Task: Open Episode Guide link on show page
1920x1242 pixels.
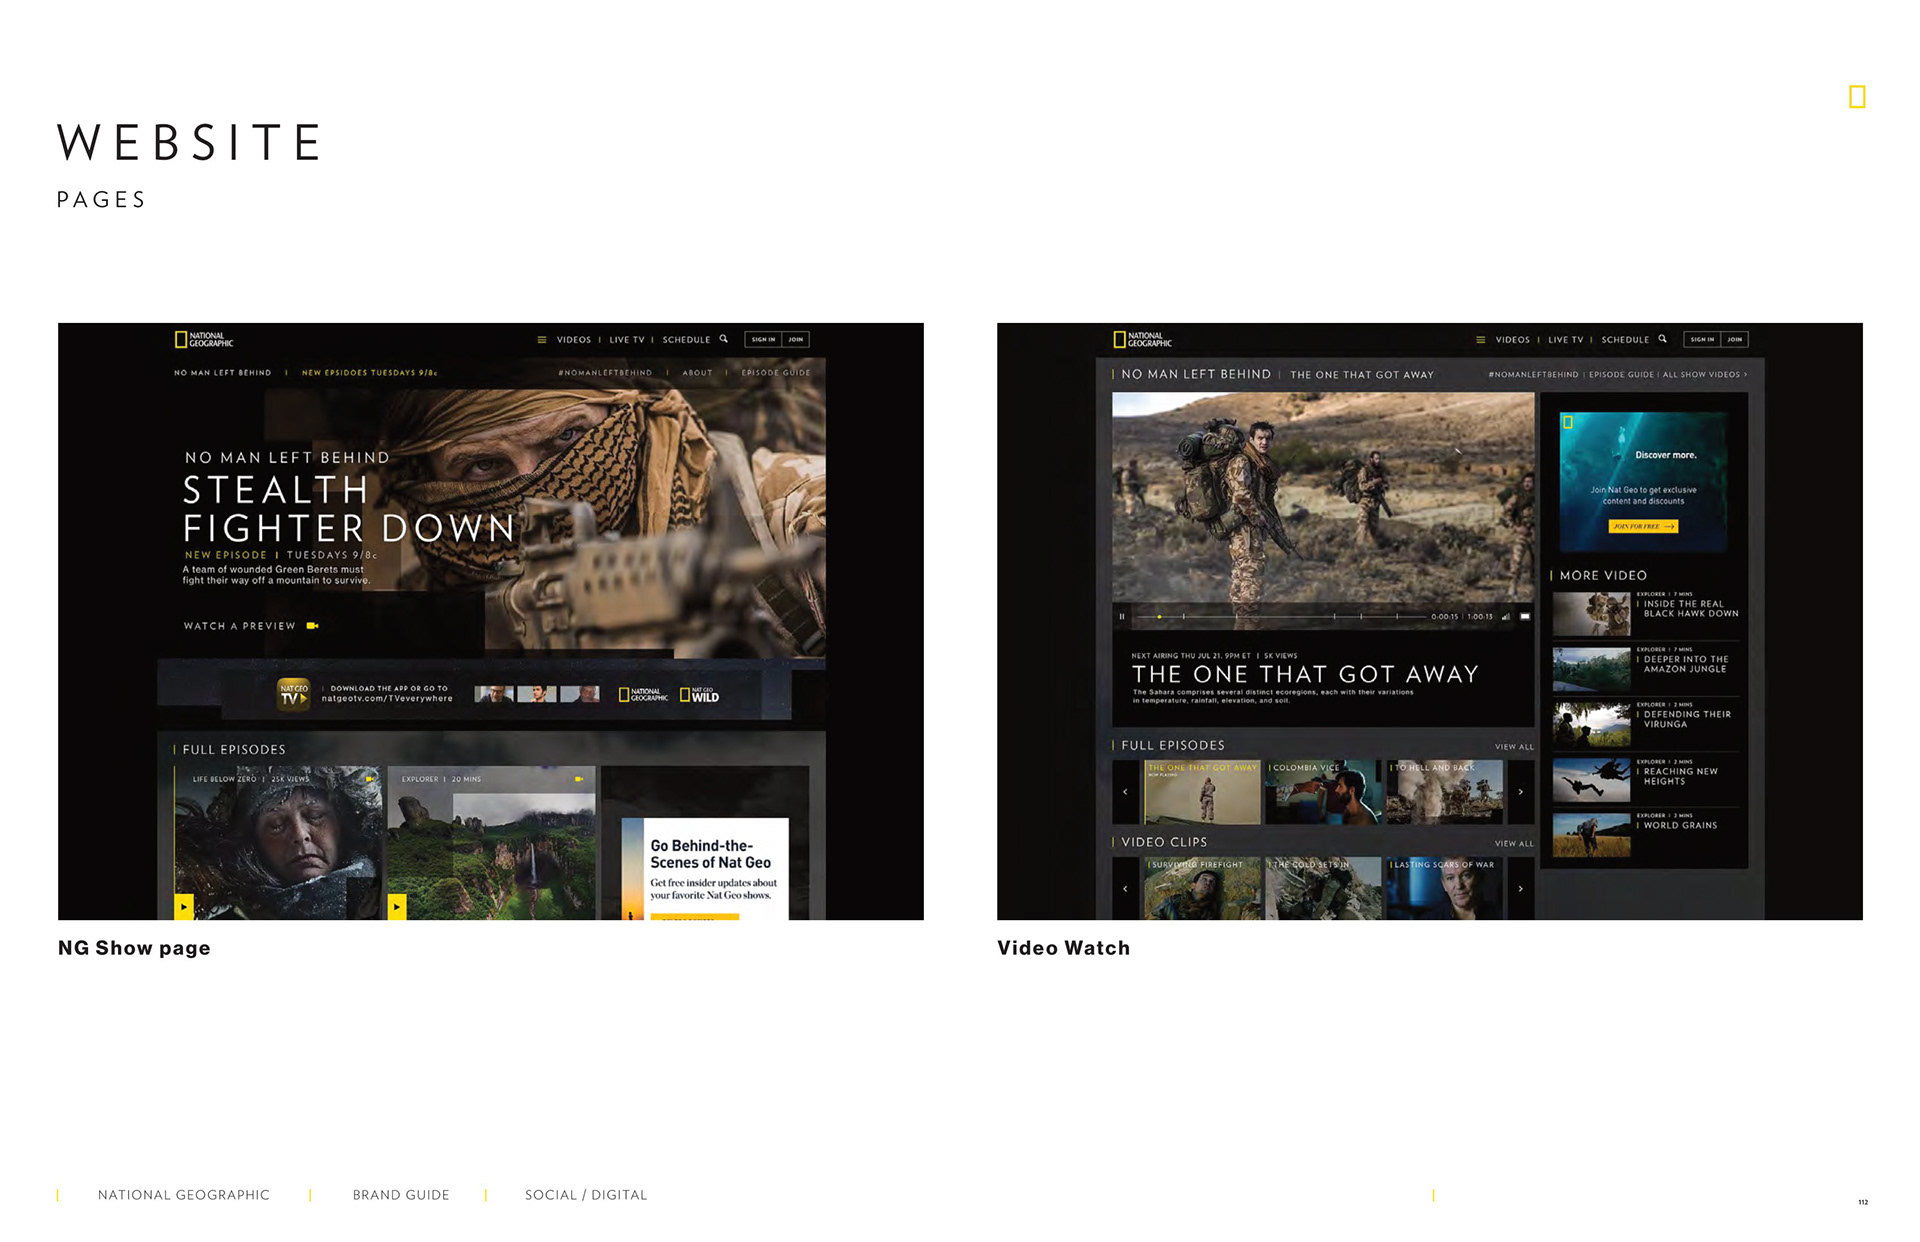Action: click(776, 373)
